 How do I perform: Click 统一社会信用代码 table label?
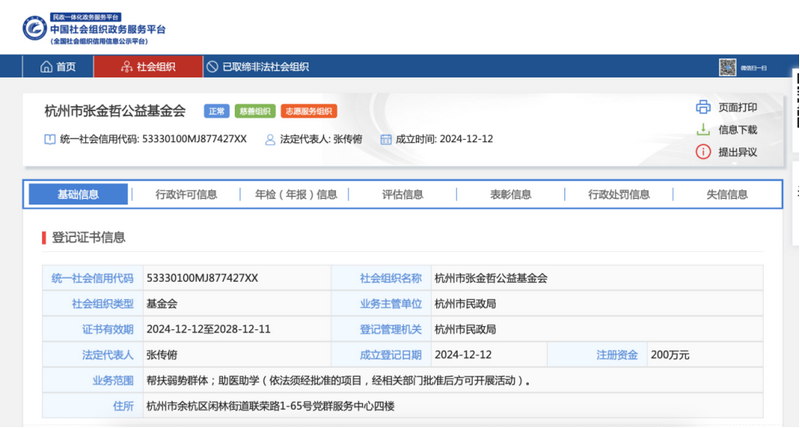92,278
